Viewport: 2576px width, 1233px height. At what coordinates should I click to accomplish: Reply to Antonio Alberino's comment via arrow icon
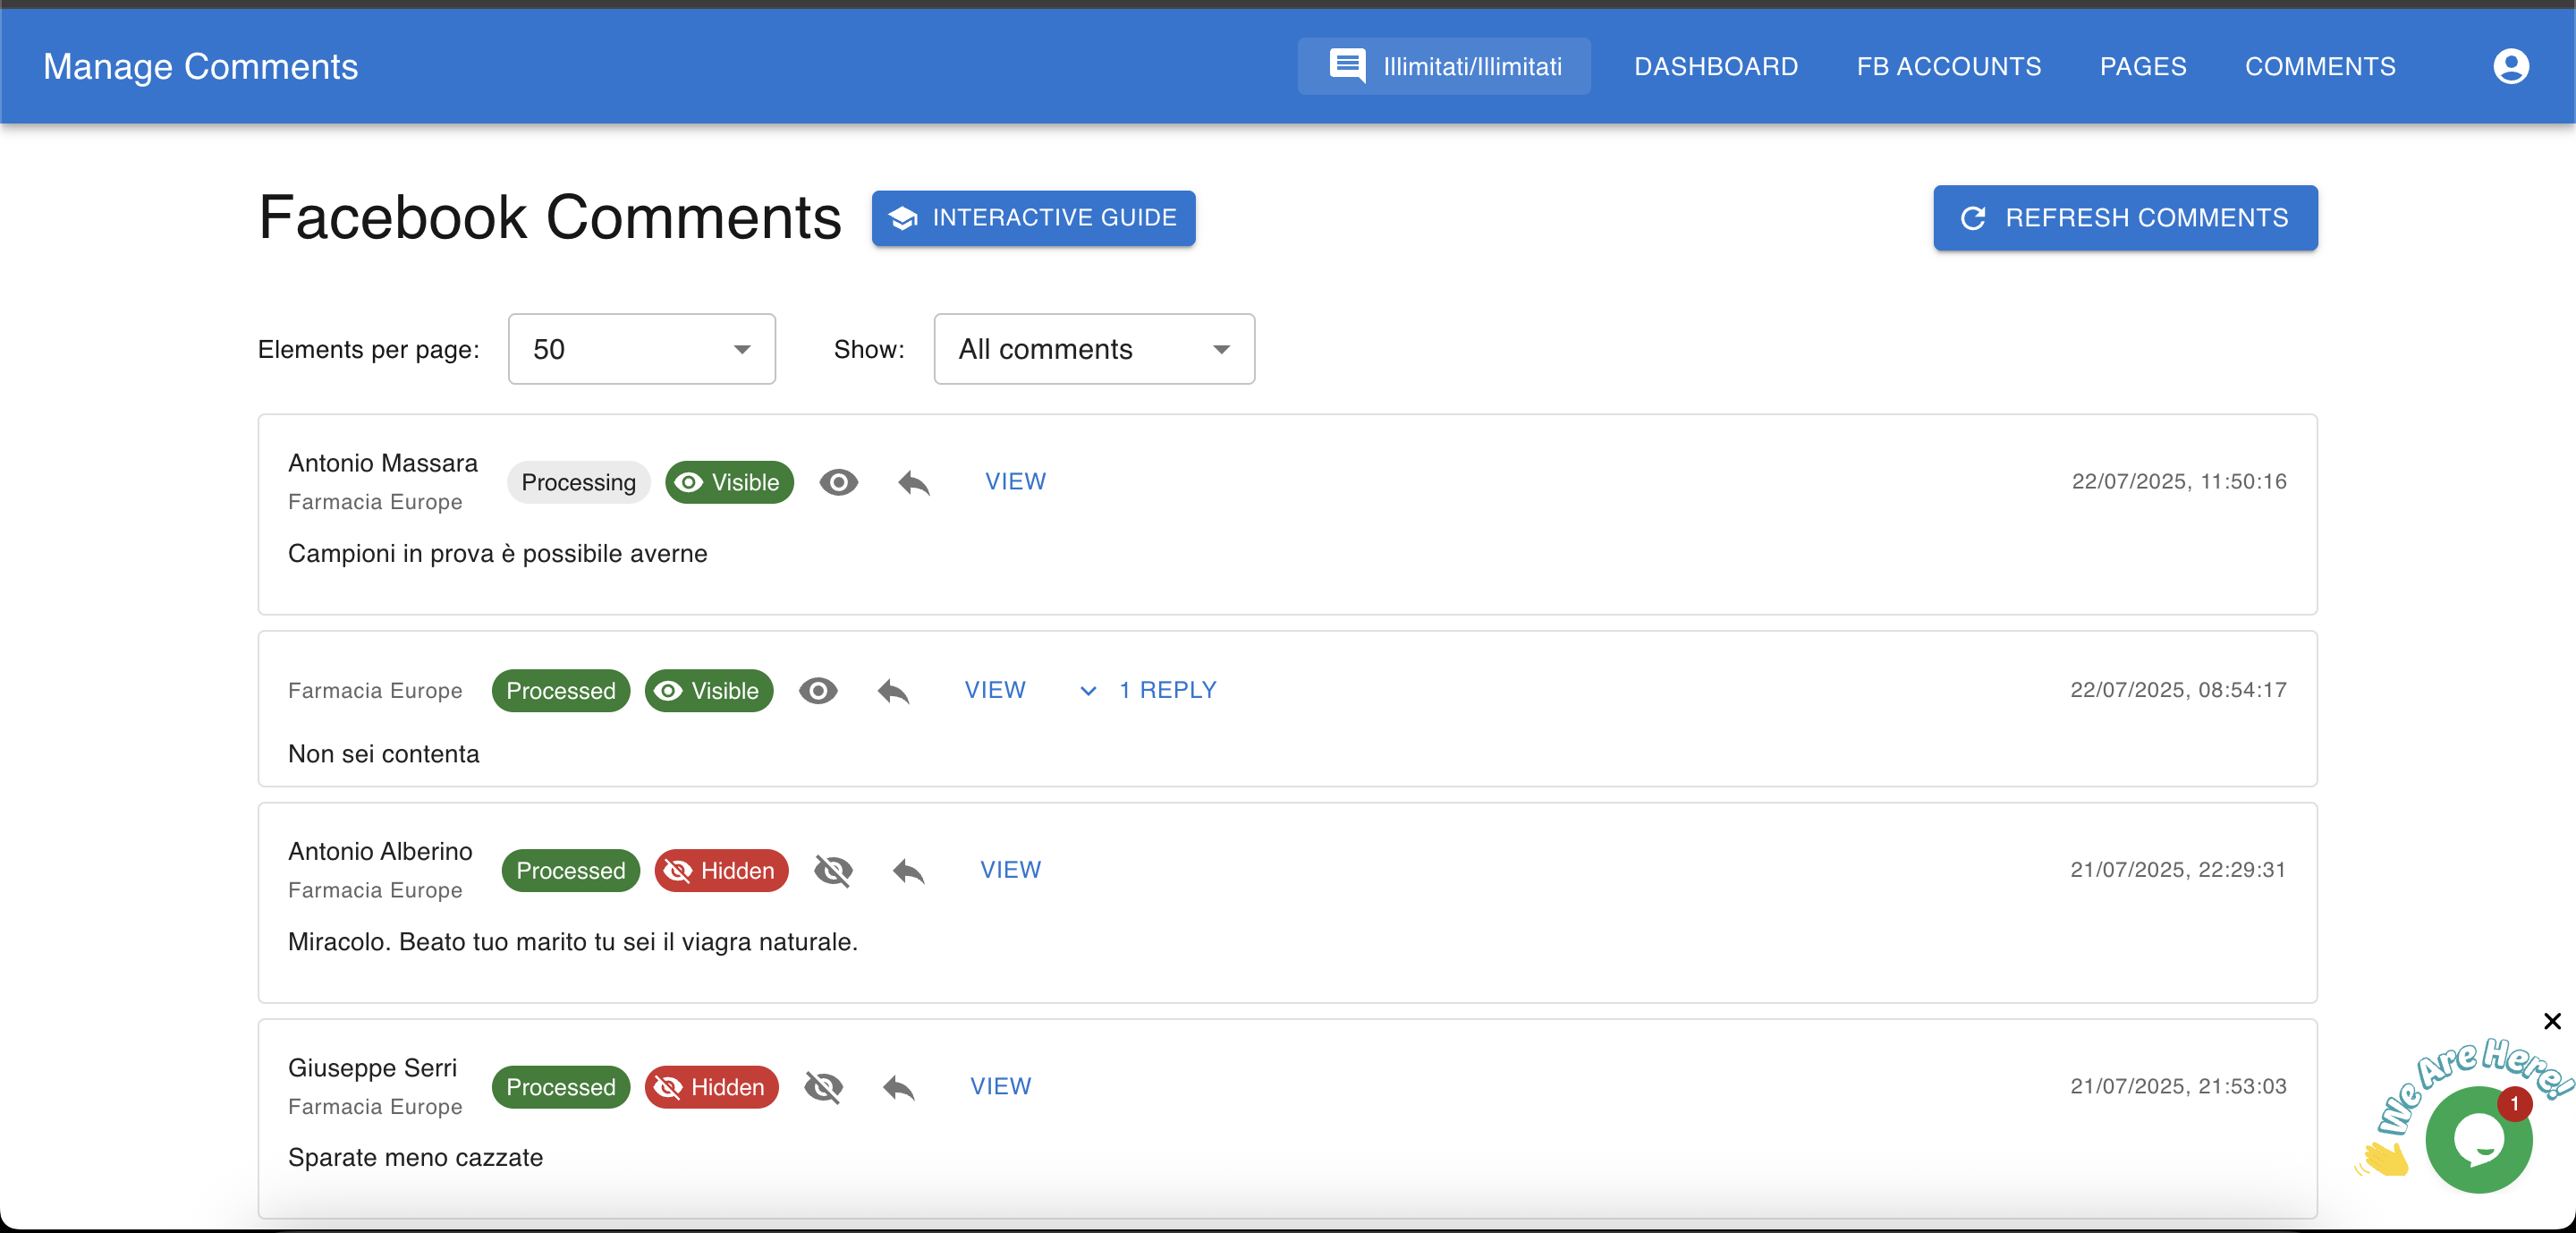coord(907,871)
